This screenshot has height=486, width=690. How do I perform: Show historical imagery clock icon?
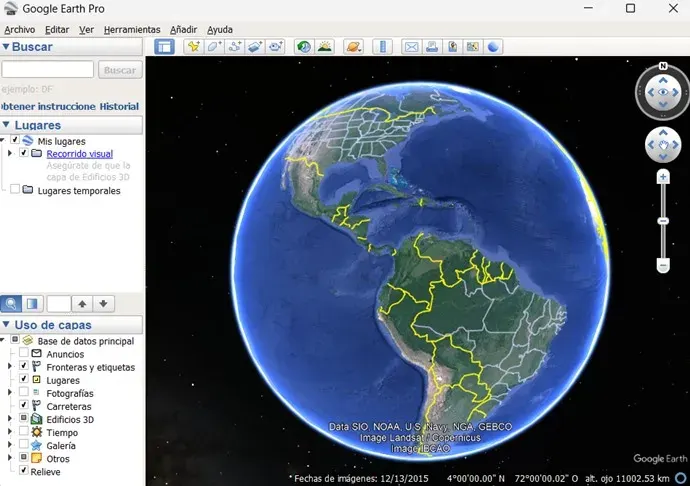coord(304,47)
